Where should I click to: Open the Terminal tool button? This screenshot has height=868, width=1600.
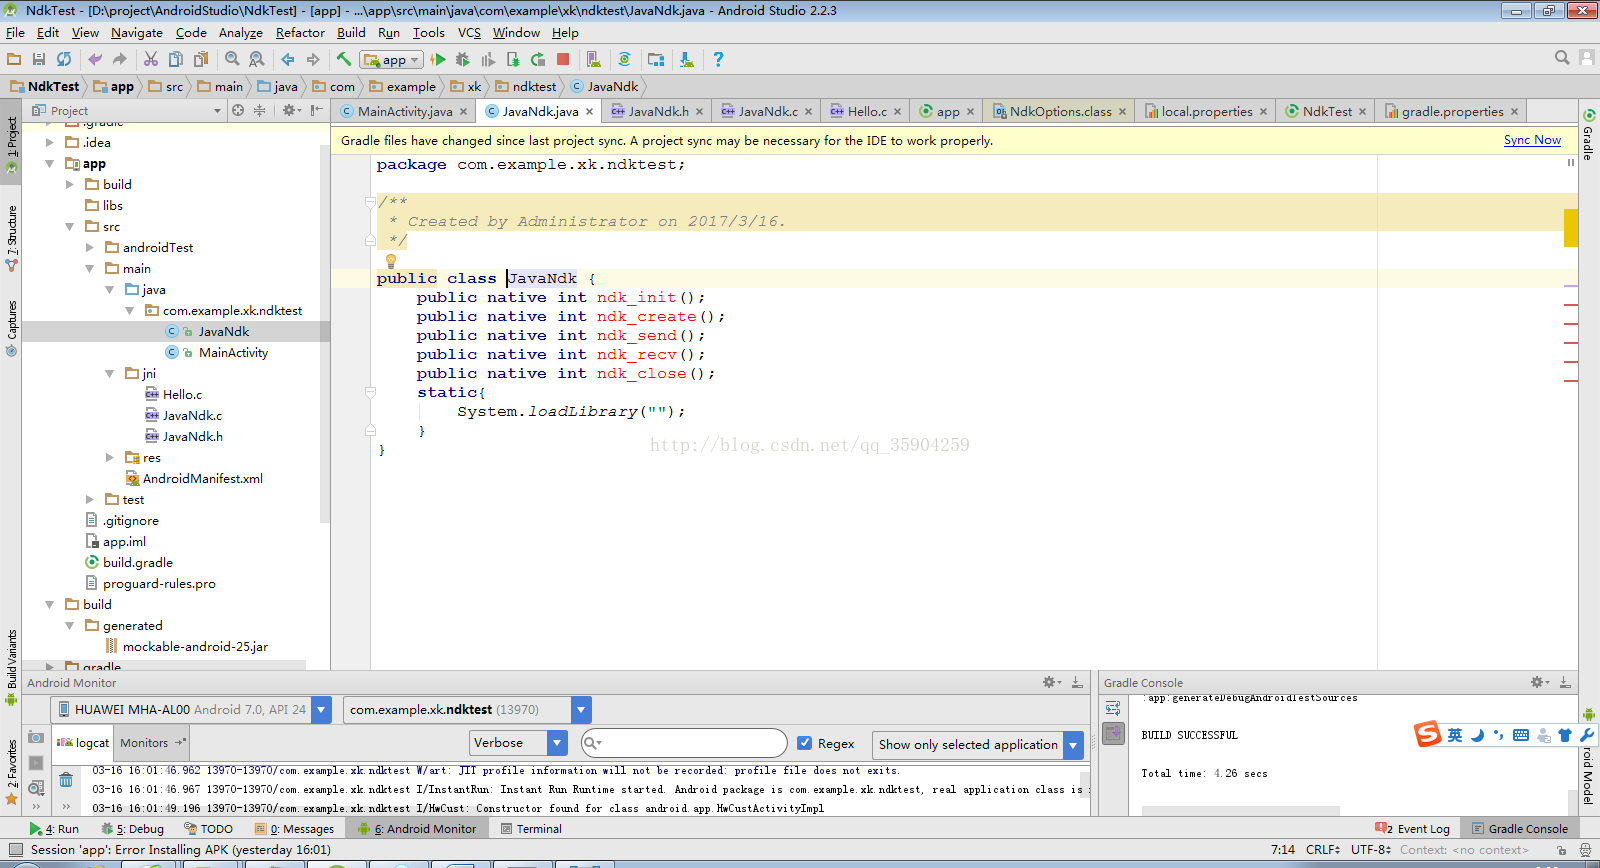(531, 829)
